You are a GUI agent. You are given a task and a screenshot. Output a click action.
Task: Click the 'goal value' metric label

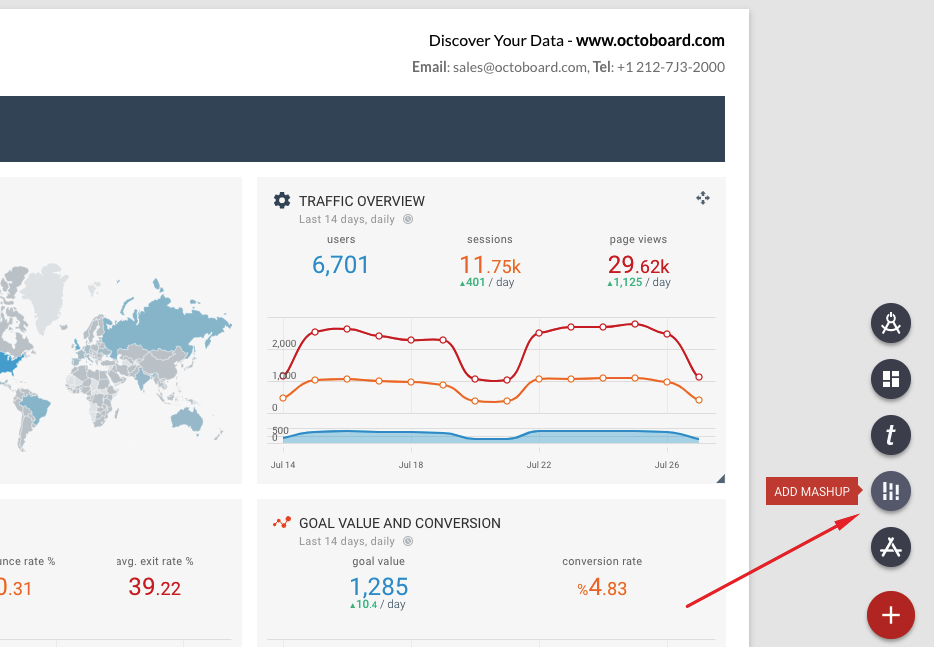pos(378,561)
